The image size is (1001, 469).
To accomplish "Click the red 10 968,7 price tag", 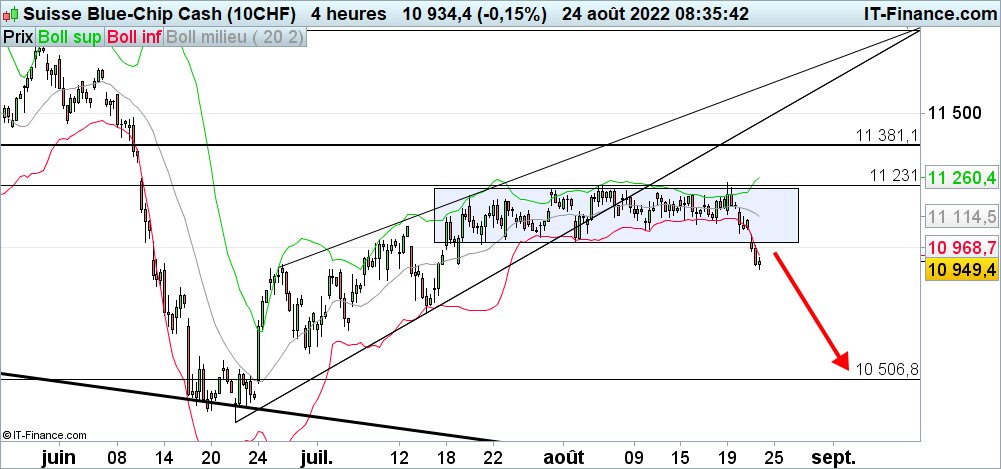I will 962,247.
